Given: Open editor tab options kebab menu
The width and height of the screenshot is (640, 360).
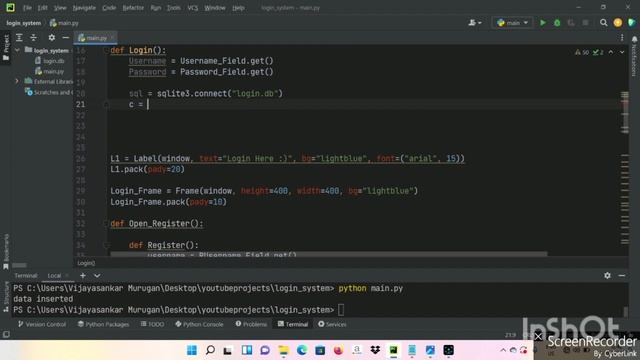Looking at the screenshot, I should point(622,38).
